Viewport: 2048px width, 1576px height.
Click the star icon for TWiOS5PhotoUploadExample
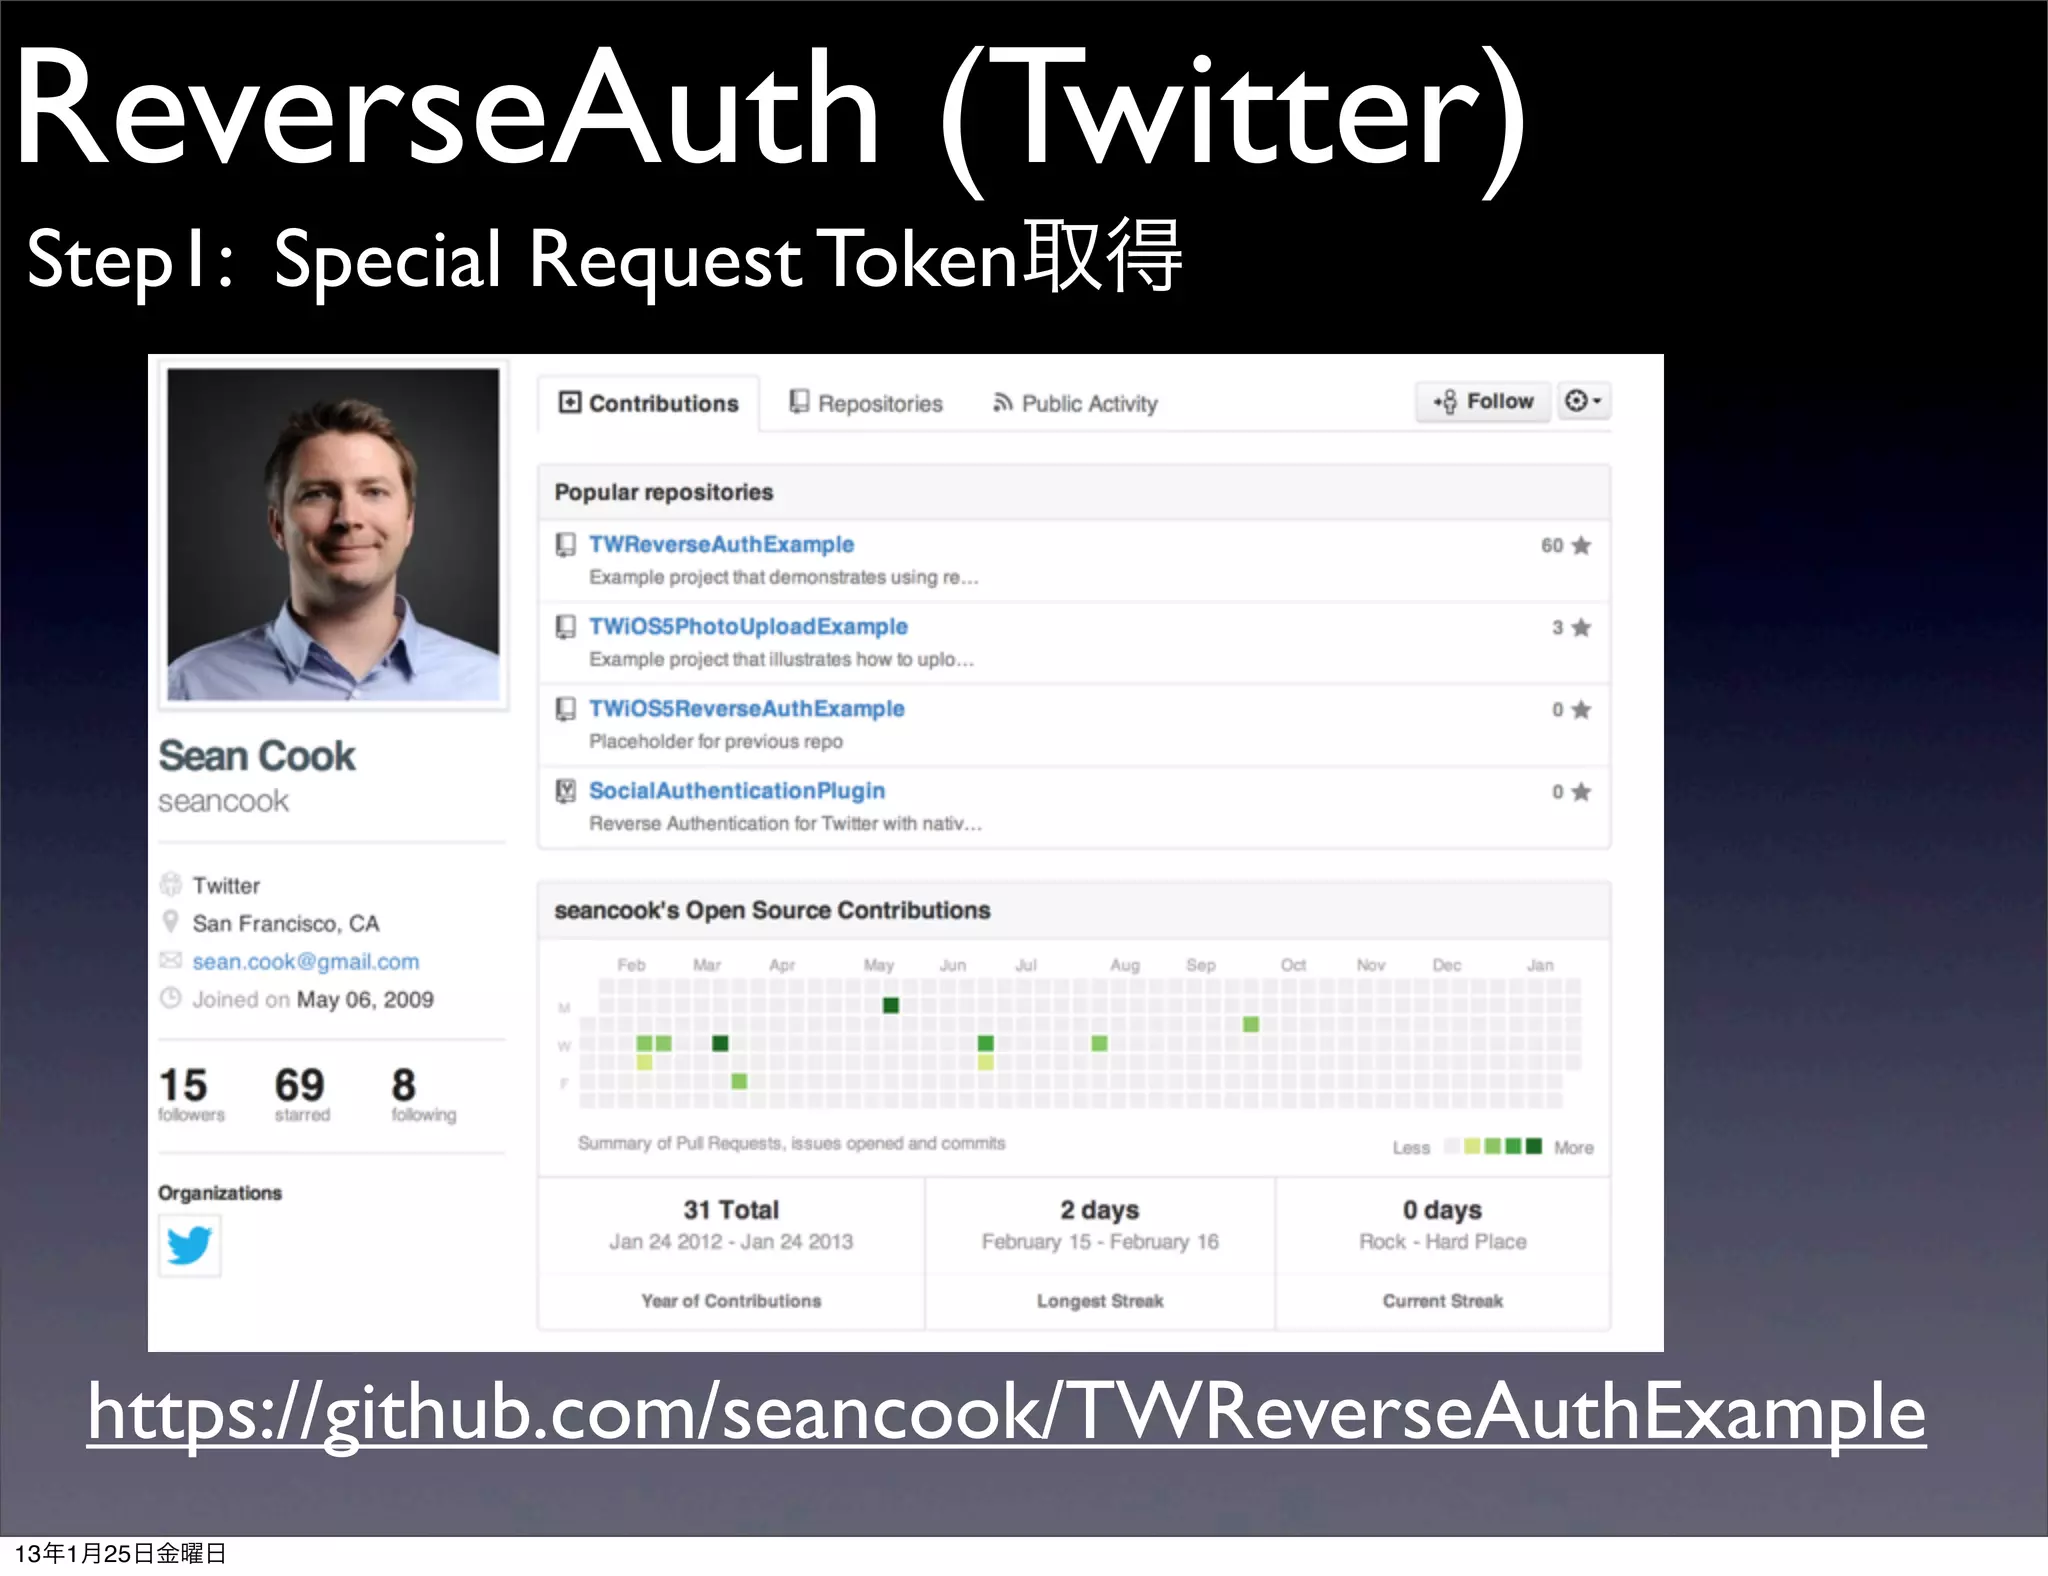pos(1581,627)
